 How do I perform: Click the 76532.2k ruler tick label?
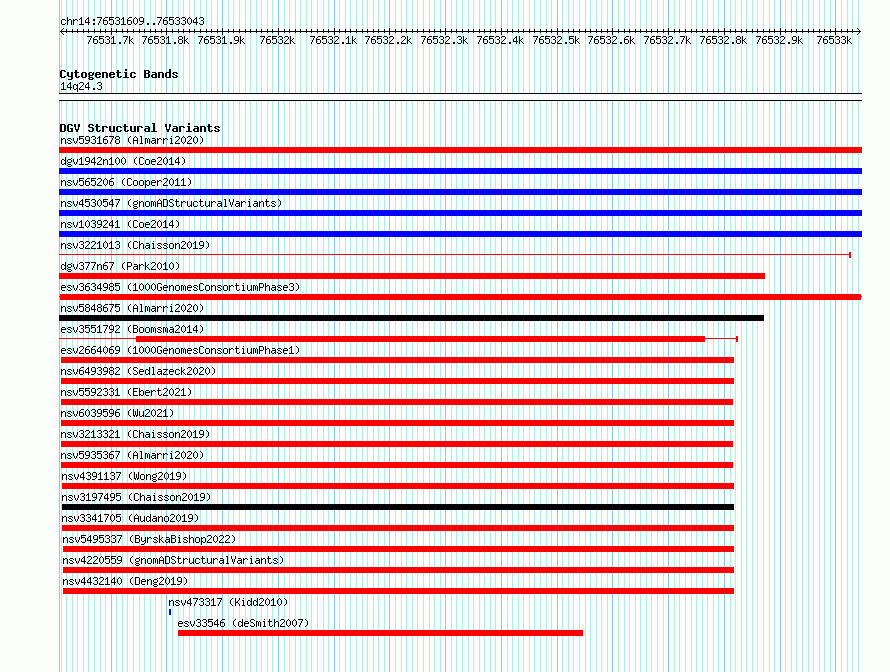coord(388,40)
